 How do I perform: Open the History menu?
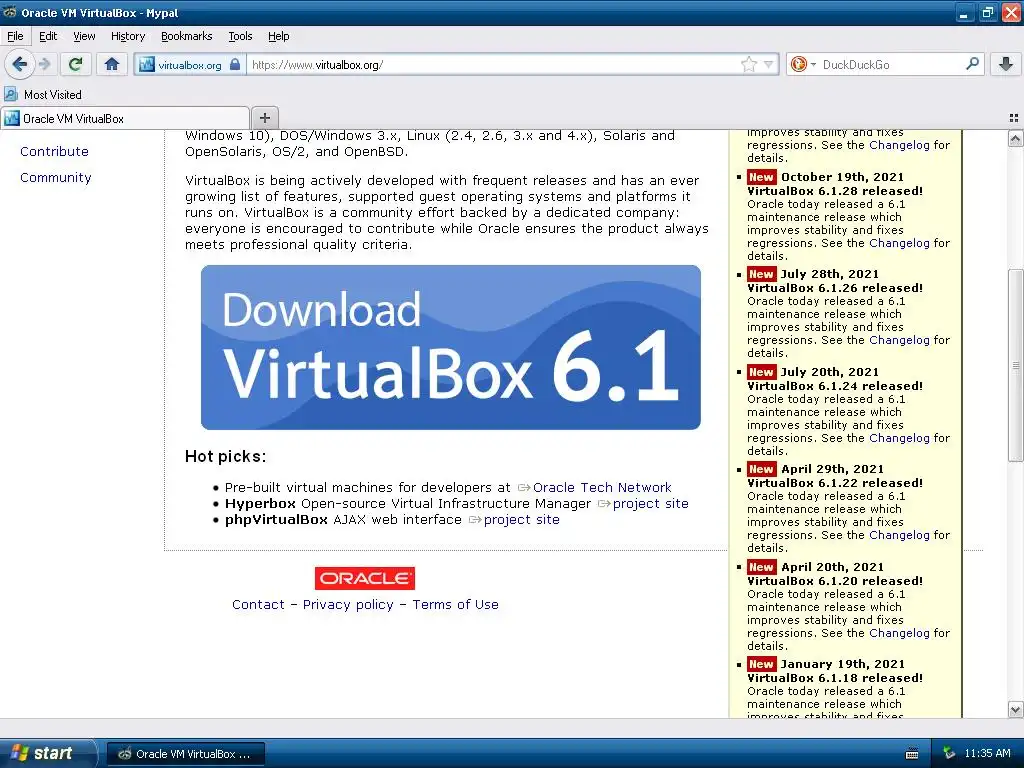pos(127,37)
